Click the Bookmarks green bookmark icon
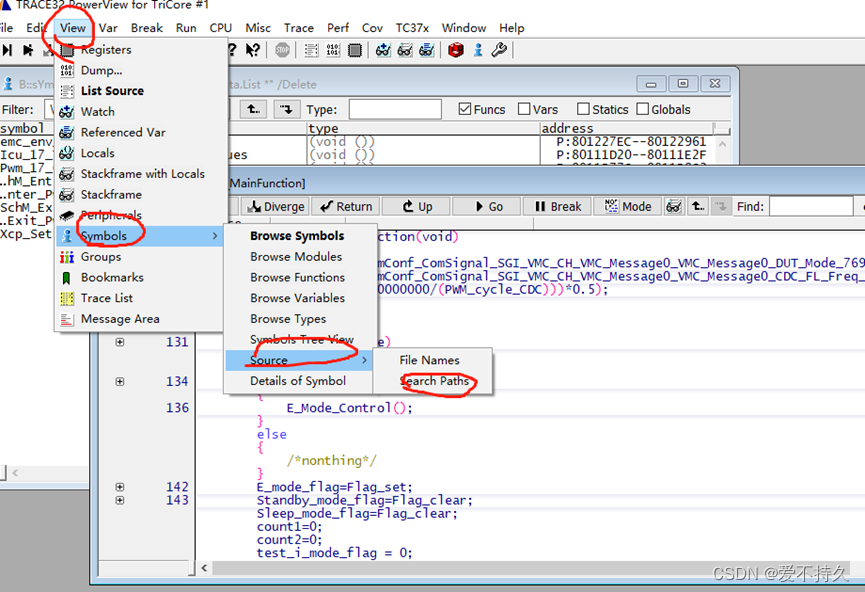Viewport: 865px width, 592px height. point(67,278)
